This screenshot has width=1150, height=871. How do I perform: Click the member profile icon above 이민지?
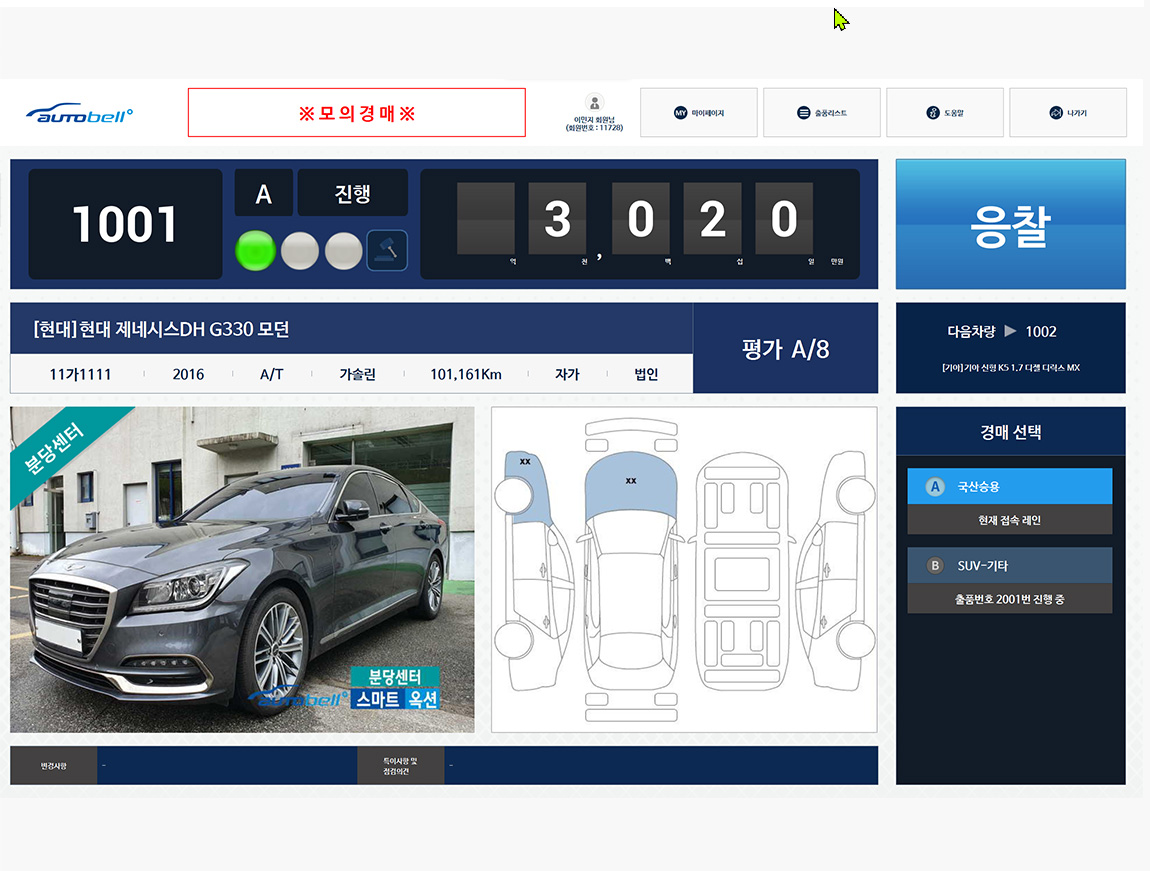click(594, 103)
